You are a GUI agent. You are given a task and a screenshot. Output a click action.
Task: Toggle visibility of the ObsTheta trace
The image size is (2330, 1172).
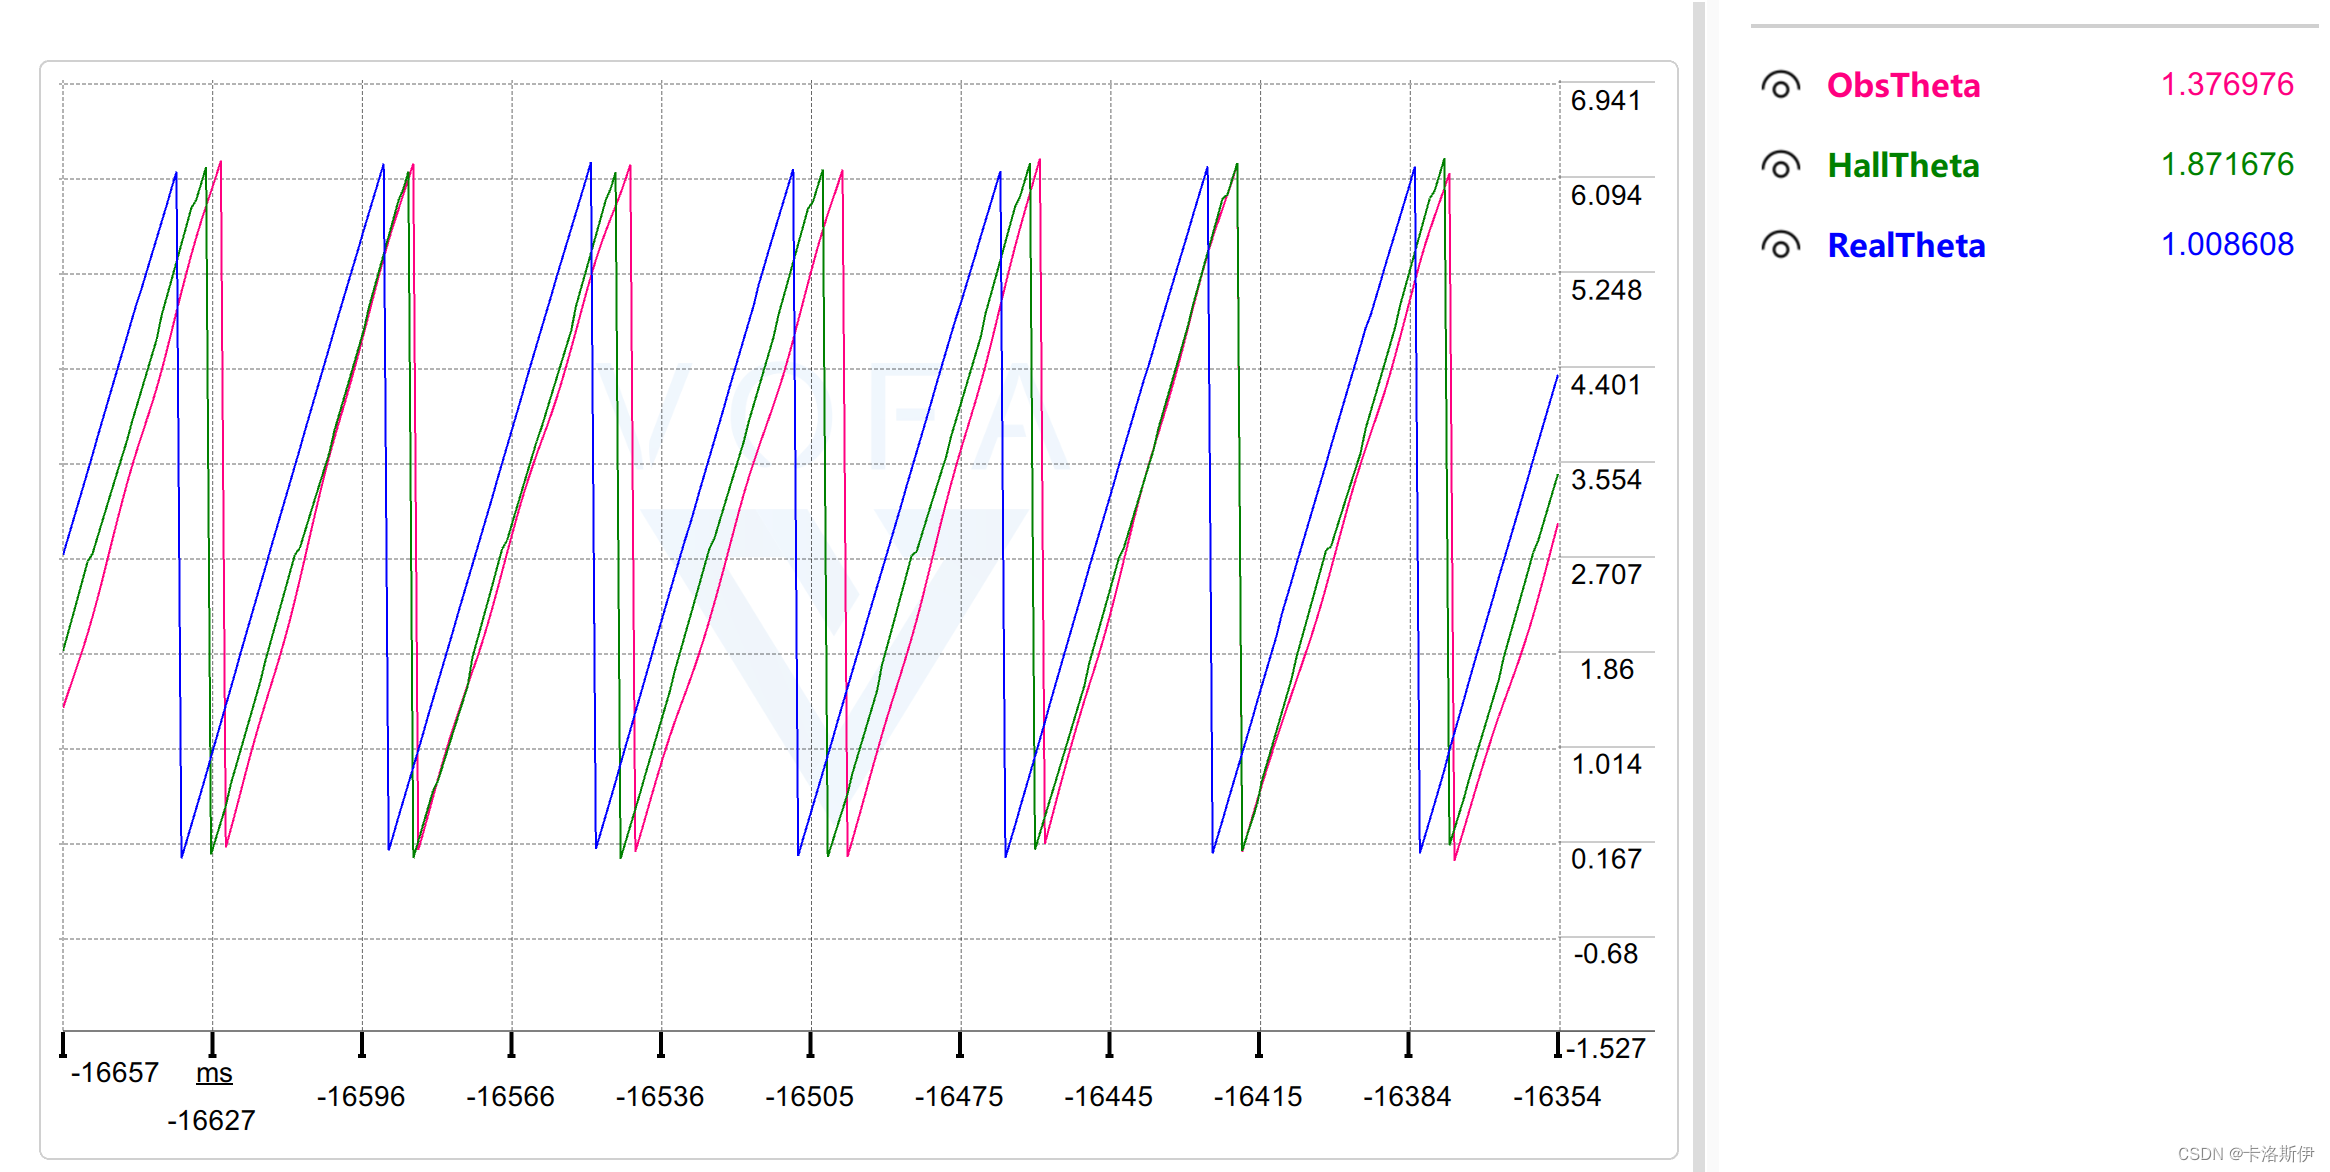[x=1780, y=85]
